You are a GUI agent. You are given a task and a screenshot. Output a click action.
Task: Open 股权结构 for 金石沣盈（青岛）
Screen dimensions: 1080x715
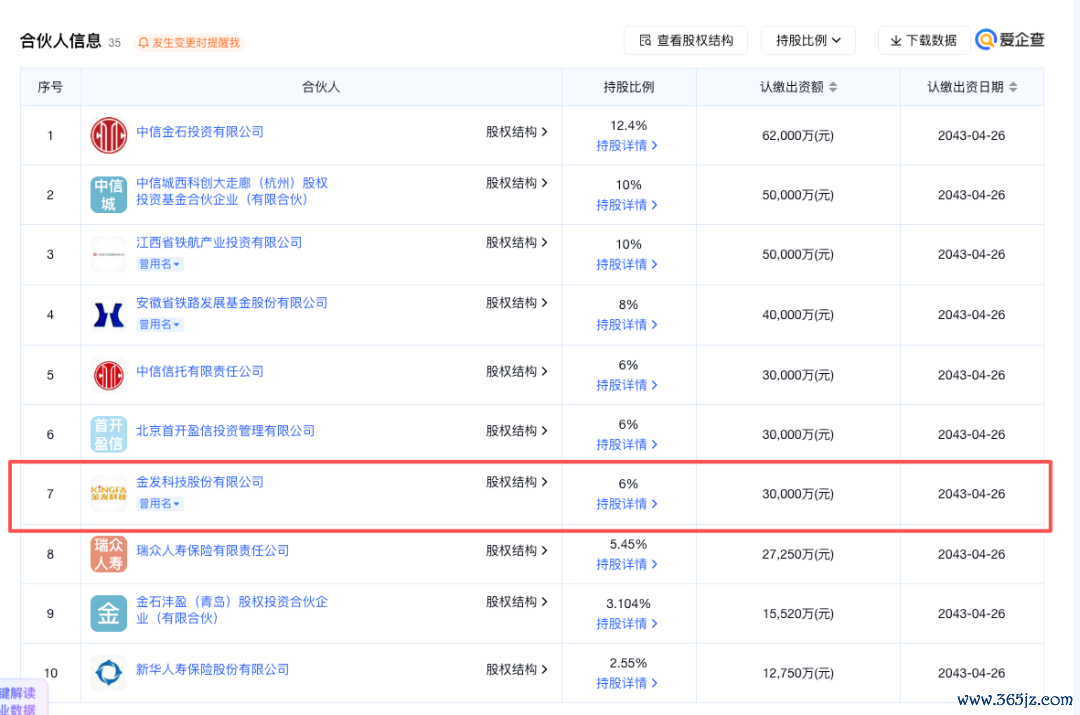517,601
